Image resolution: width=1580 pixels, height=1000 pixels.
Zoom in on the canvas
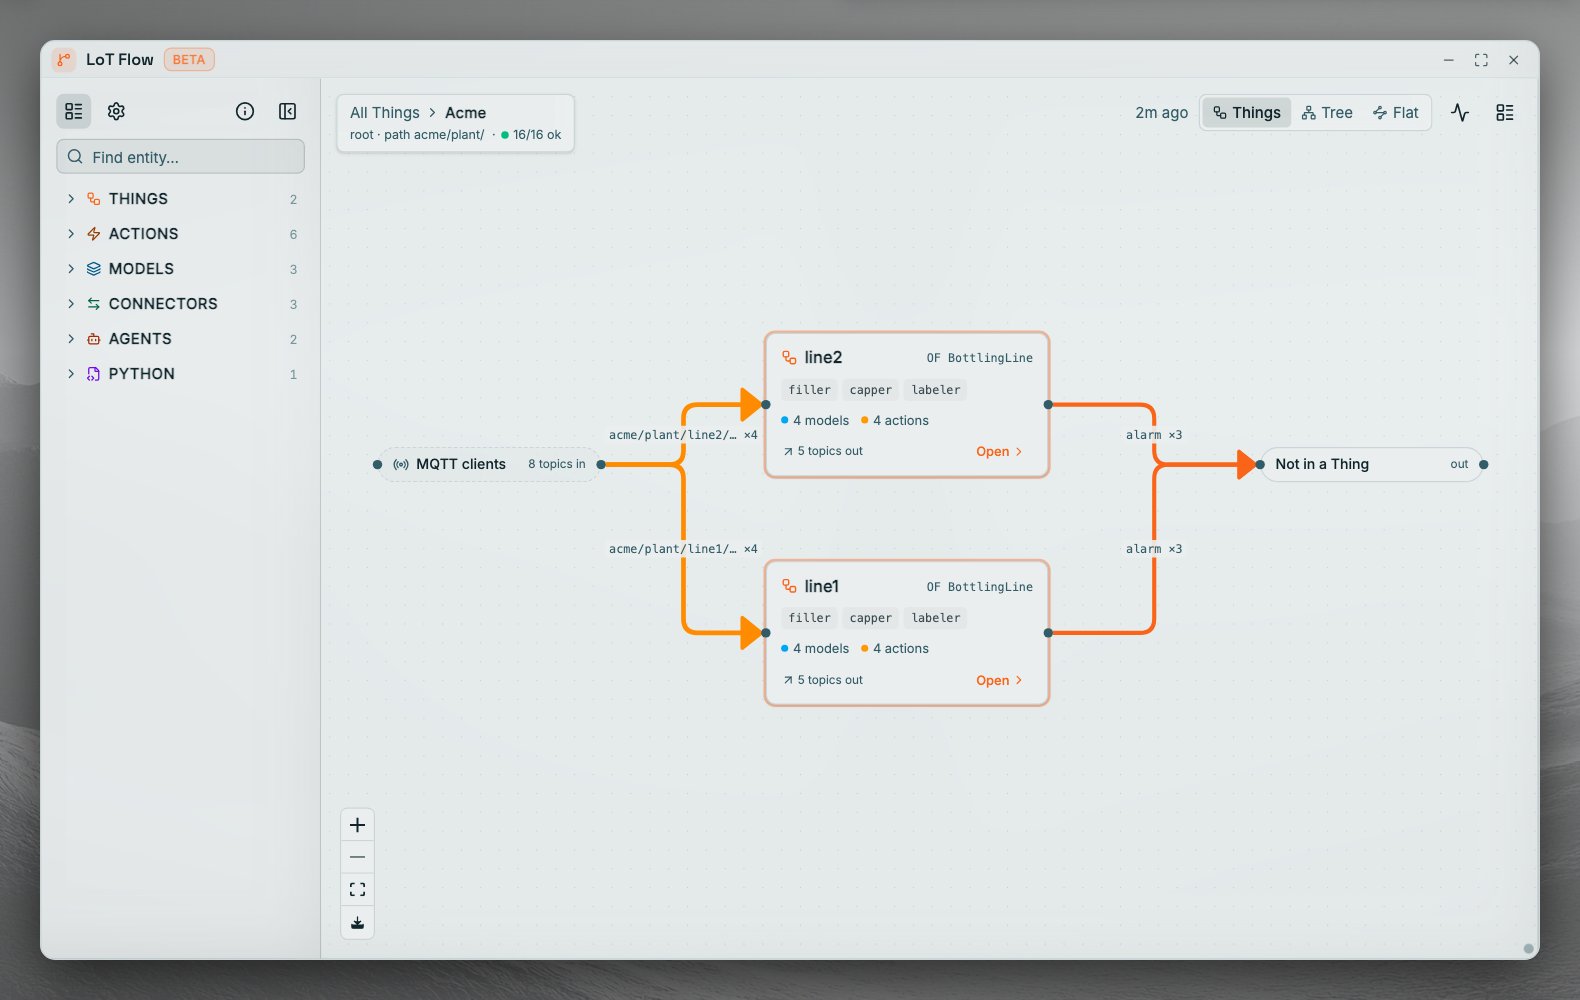pos(357,825)
